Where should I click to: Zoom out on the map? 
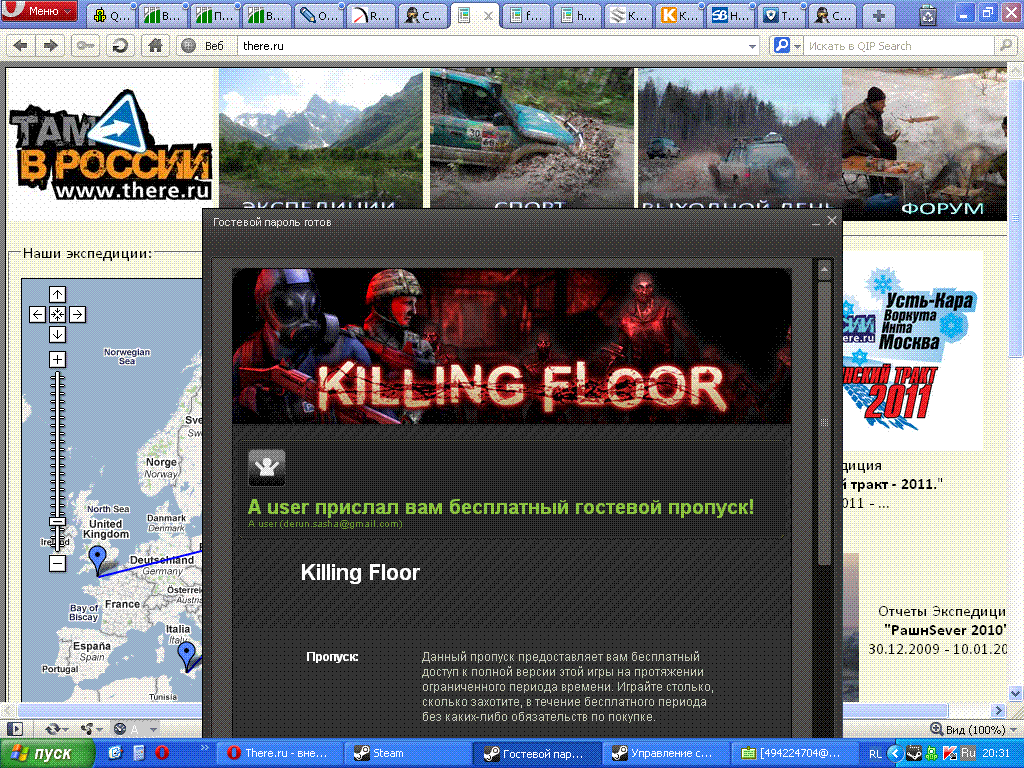click(57, 564)
